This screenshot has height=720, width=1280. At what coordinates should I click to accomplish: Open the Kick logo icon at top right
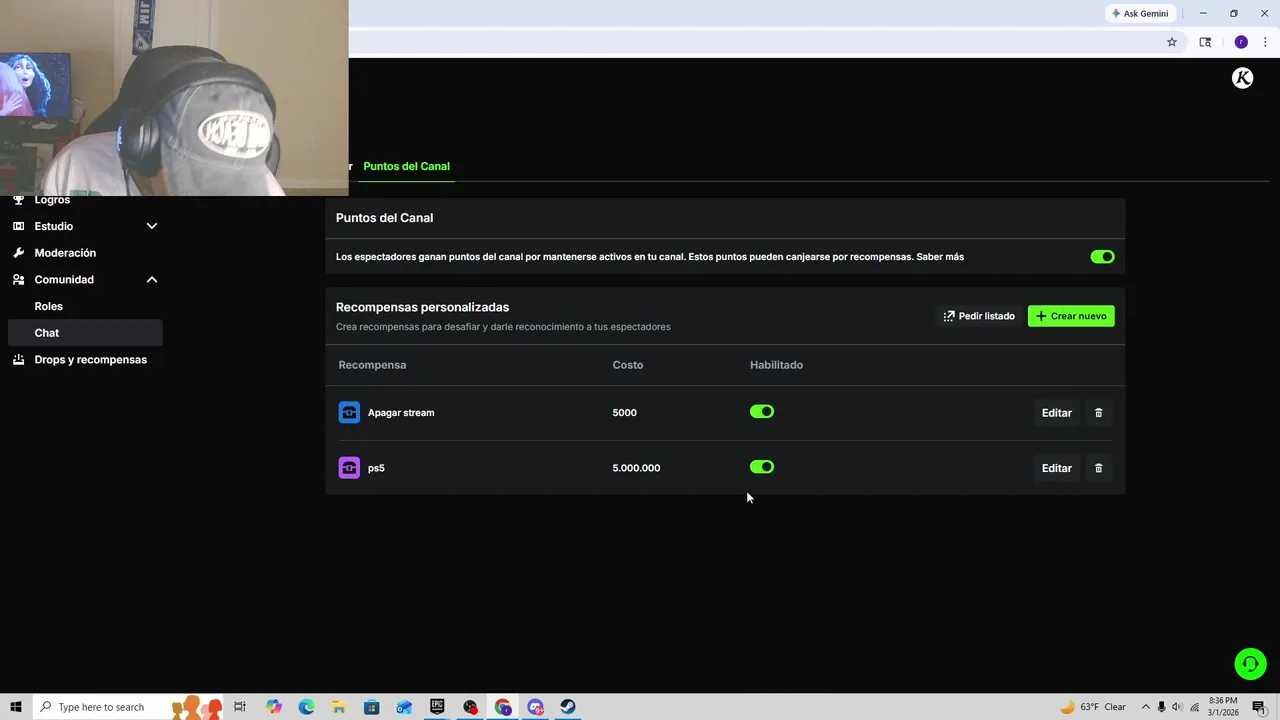tap(1242, 78)
